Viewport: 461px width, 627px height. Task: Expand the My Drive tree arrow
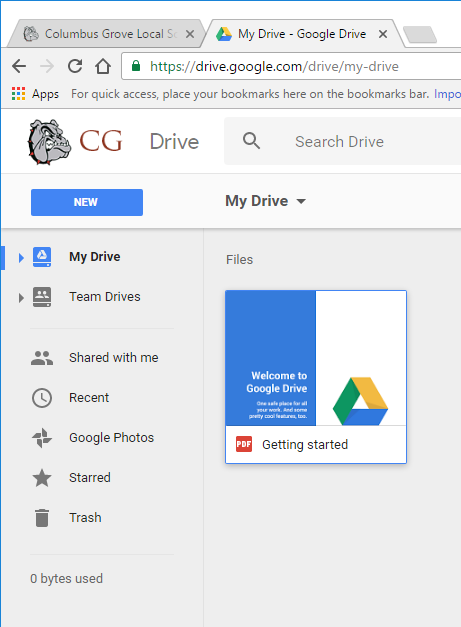click(x=21, y=258)
